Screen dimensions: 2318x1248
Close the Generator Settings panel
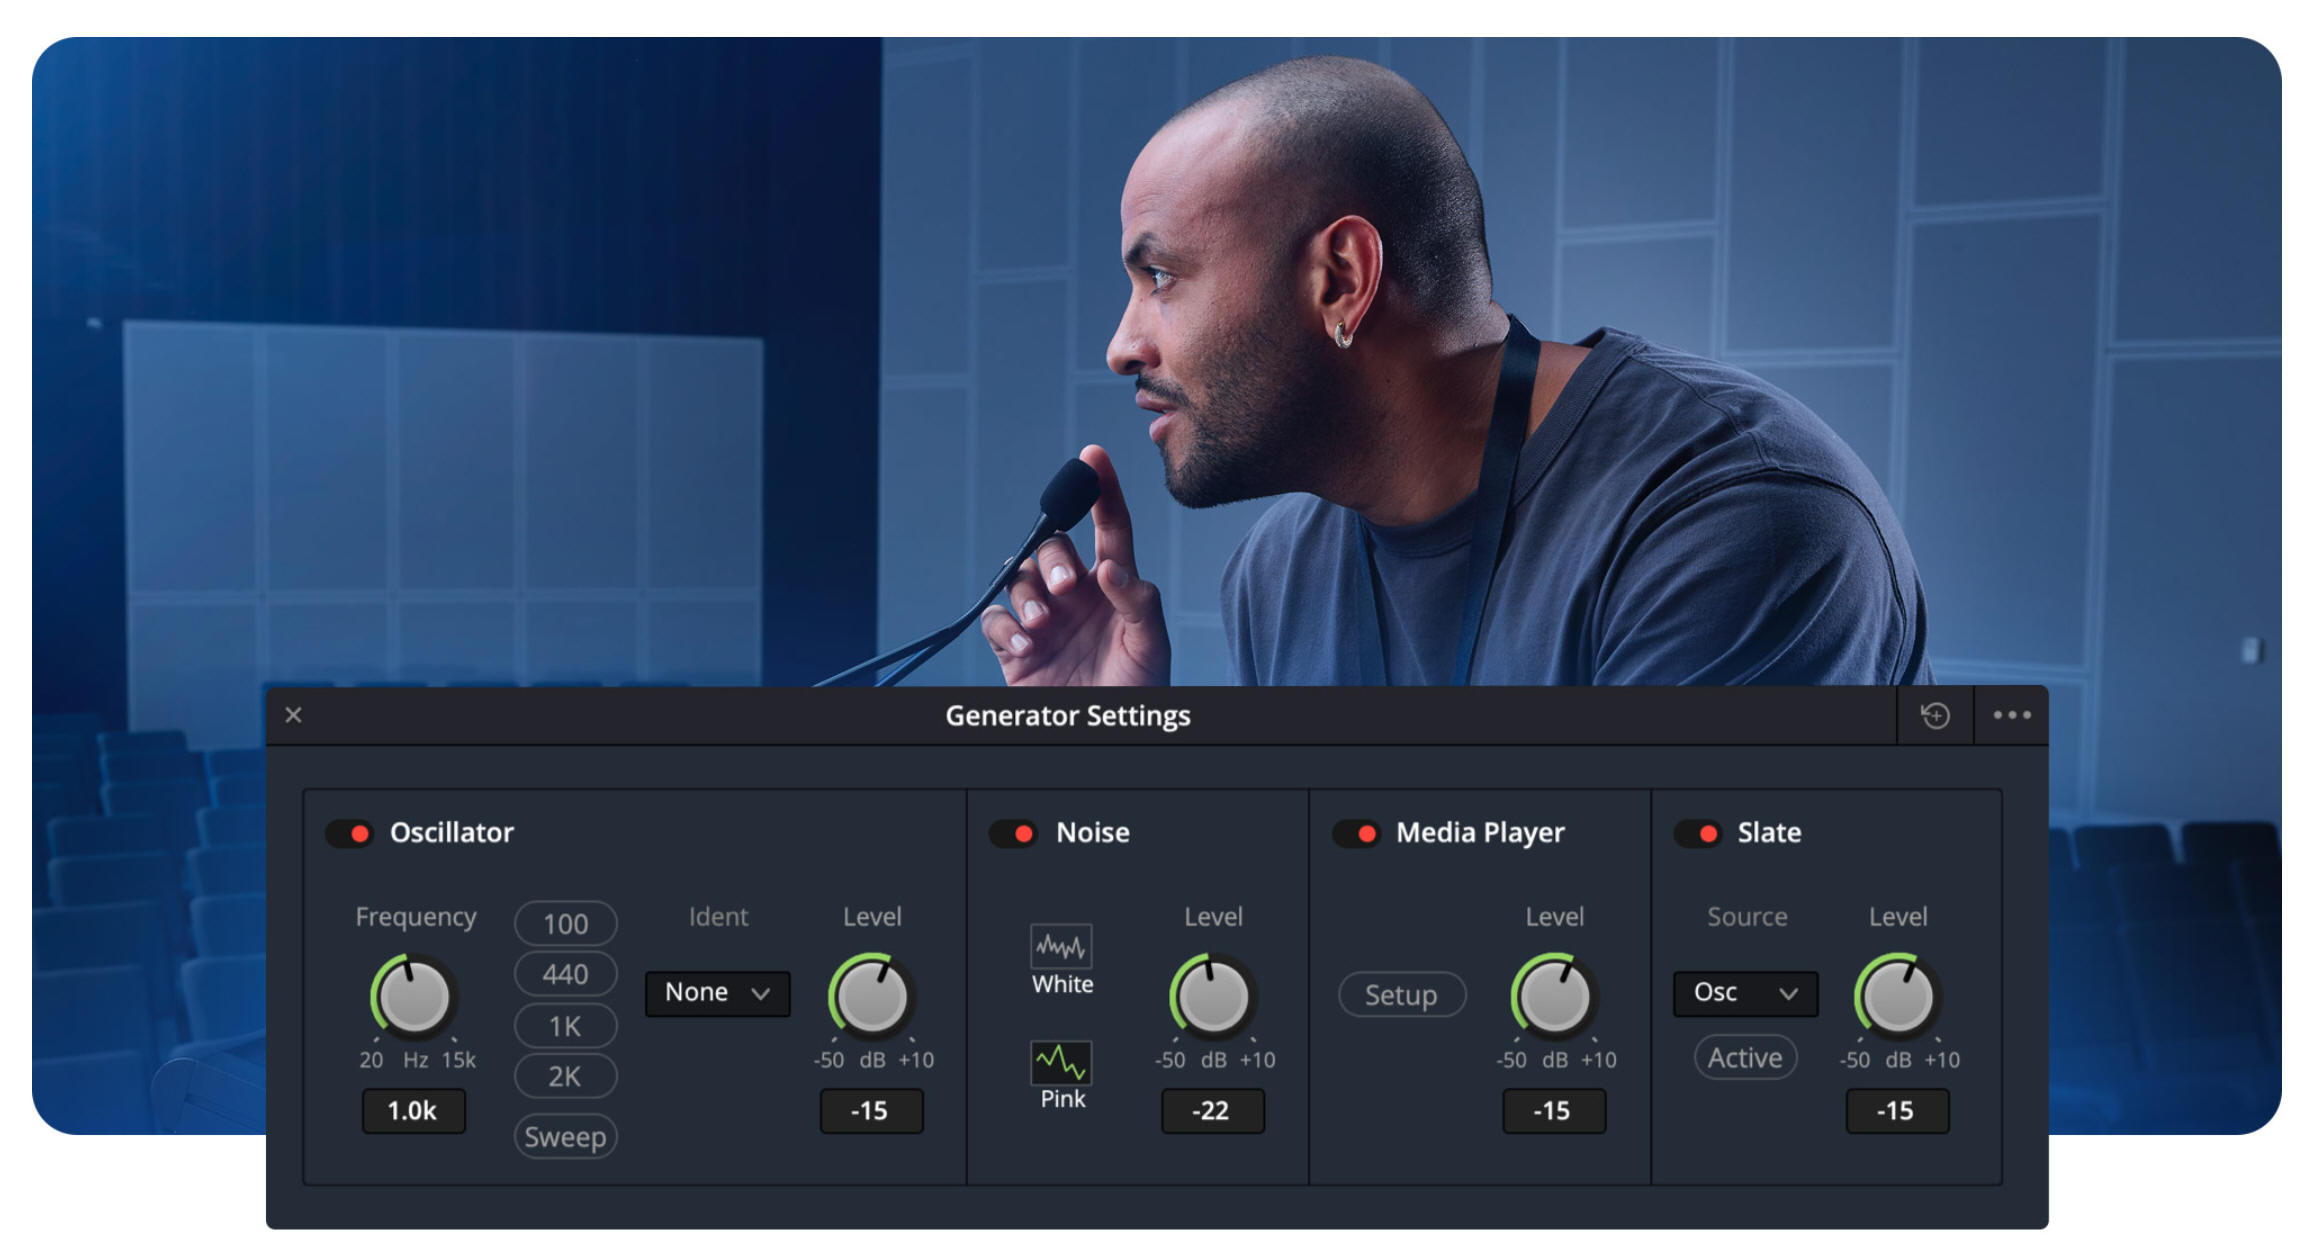pos(293,715)
